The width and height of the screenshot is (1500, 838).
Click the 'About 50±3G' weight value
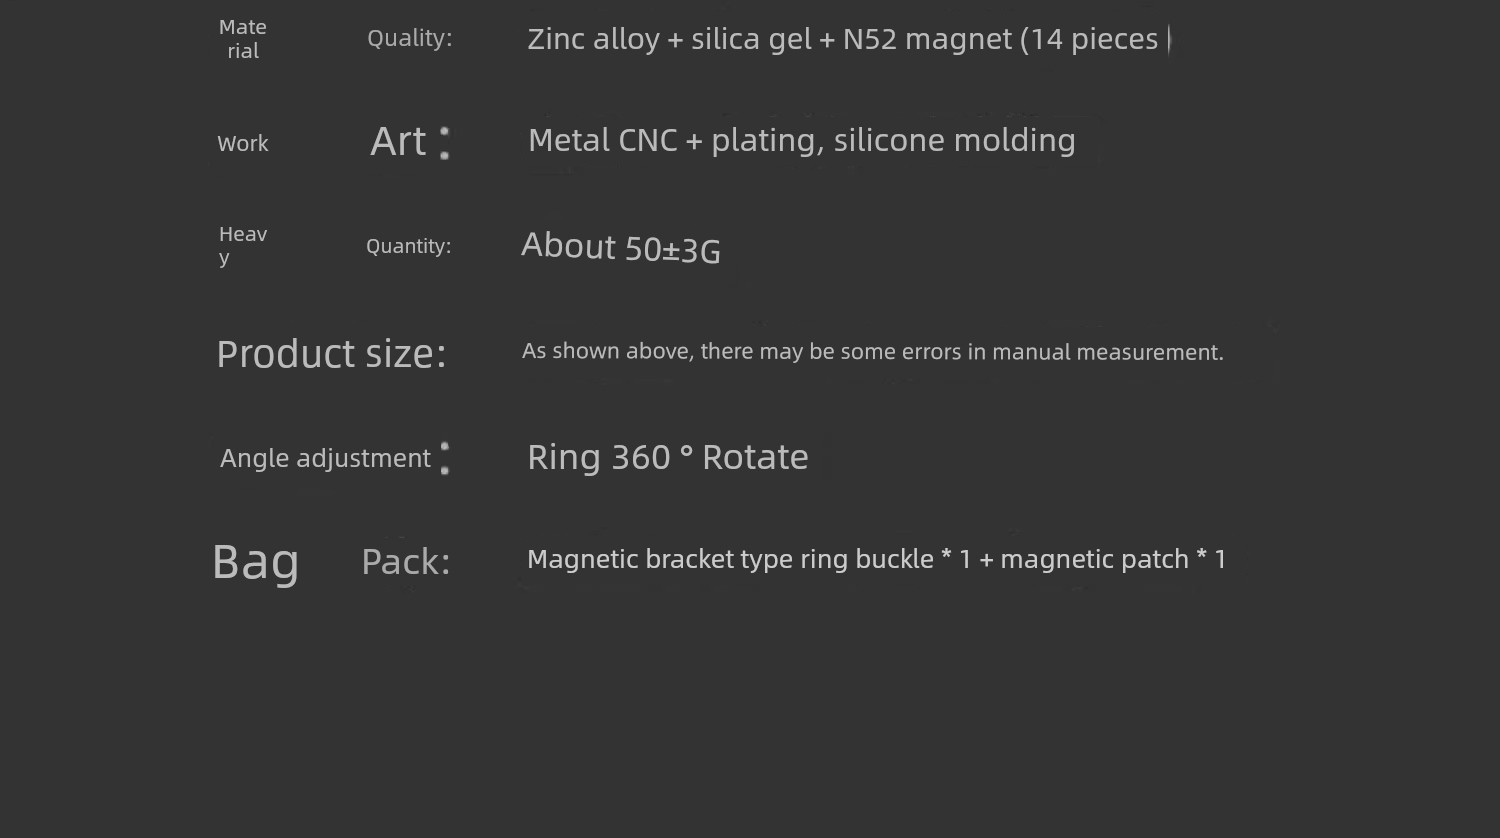point(621,247)
